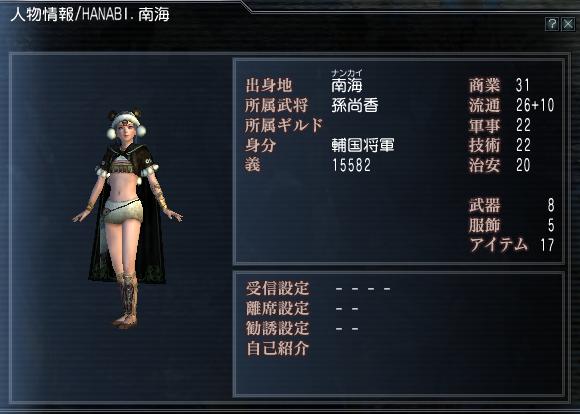Toggle the 離席設定 away setting
580x414 pixels.
[x=347, y=308]
